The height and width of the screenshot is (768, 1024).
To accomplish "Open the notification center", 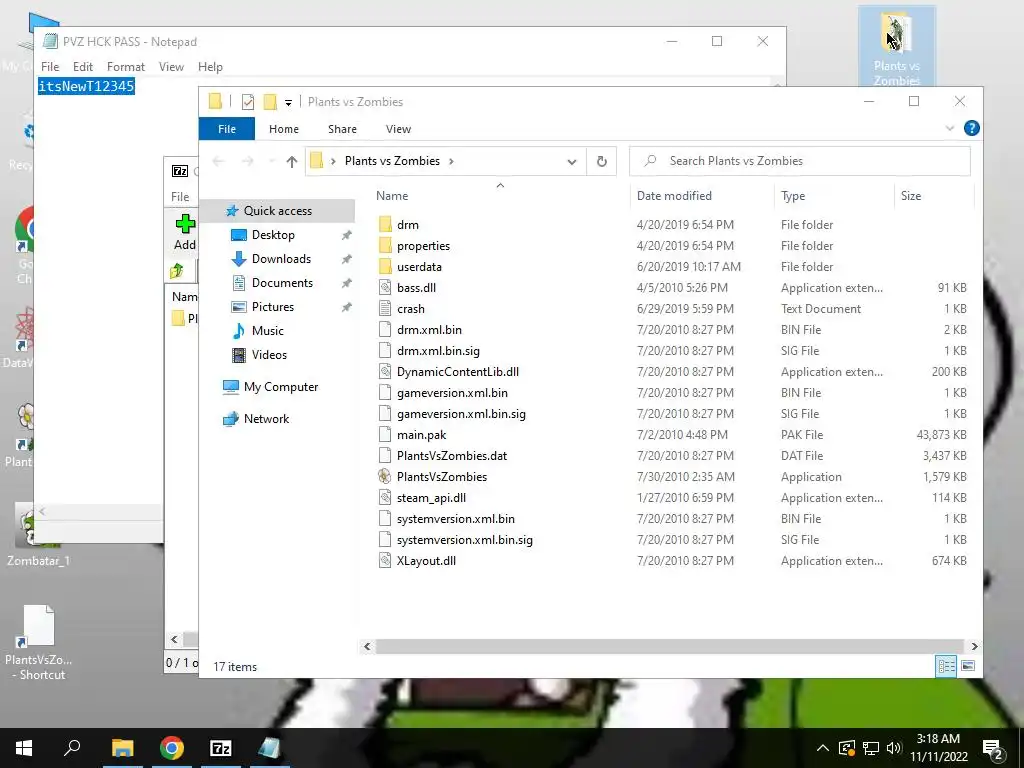I will [x=993, y=749].
